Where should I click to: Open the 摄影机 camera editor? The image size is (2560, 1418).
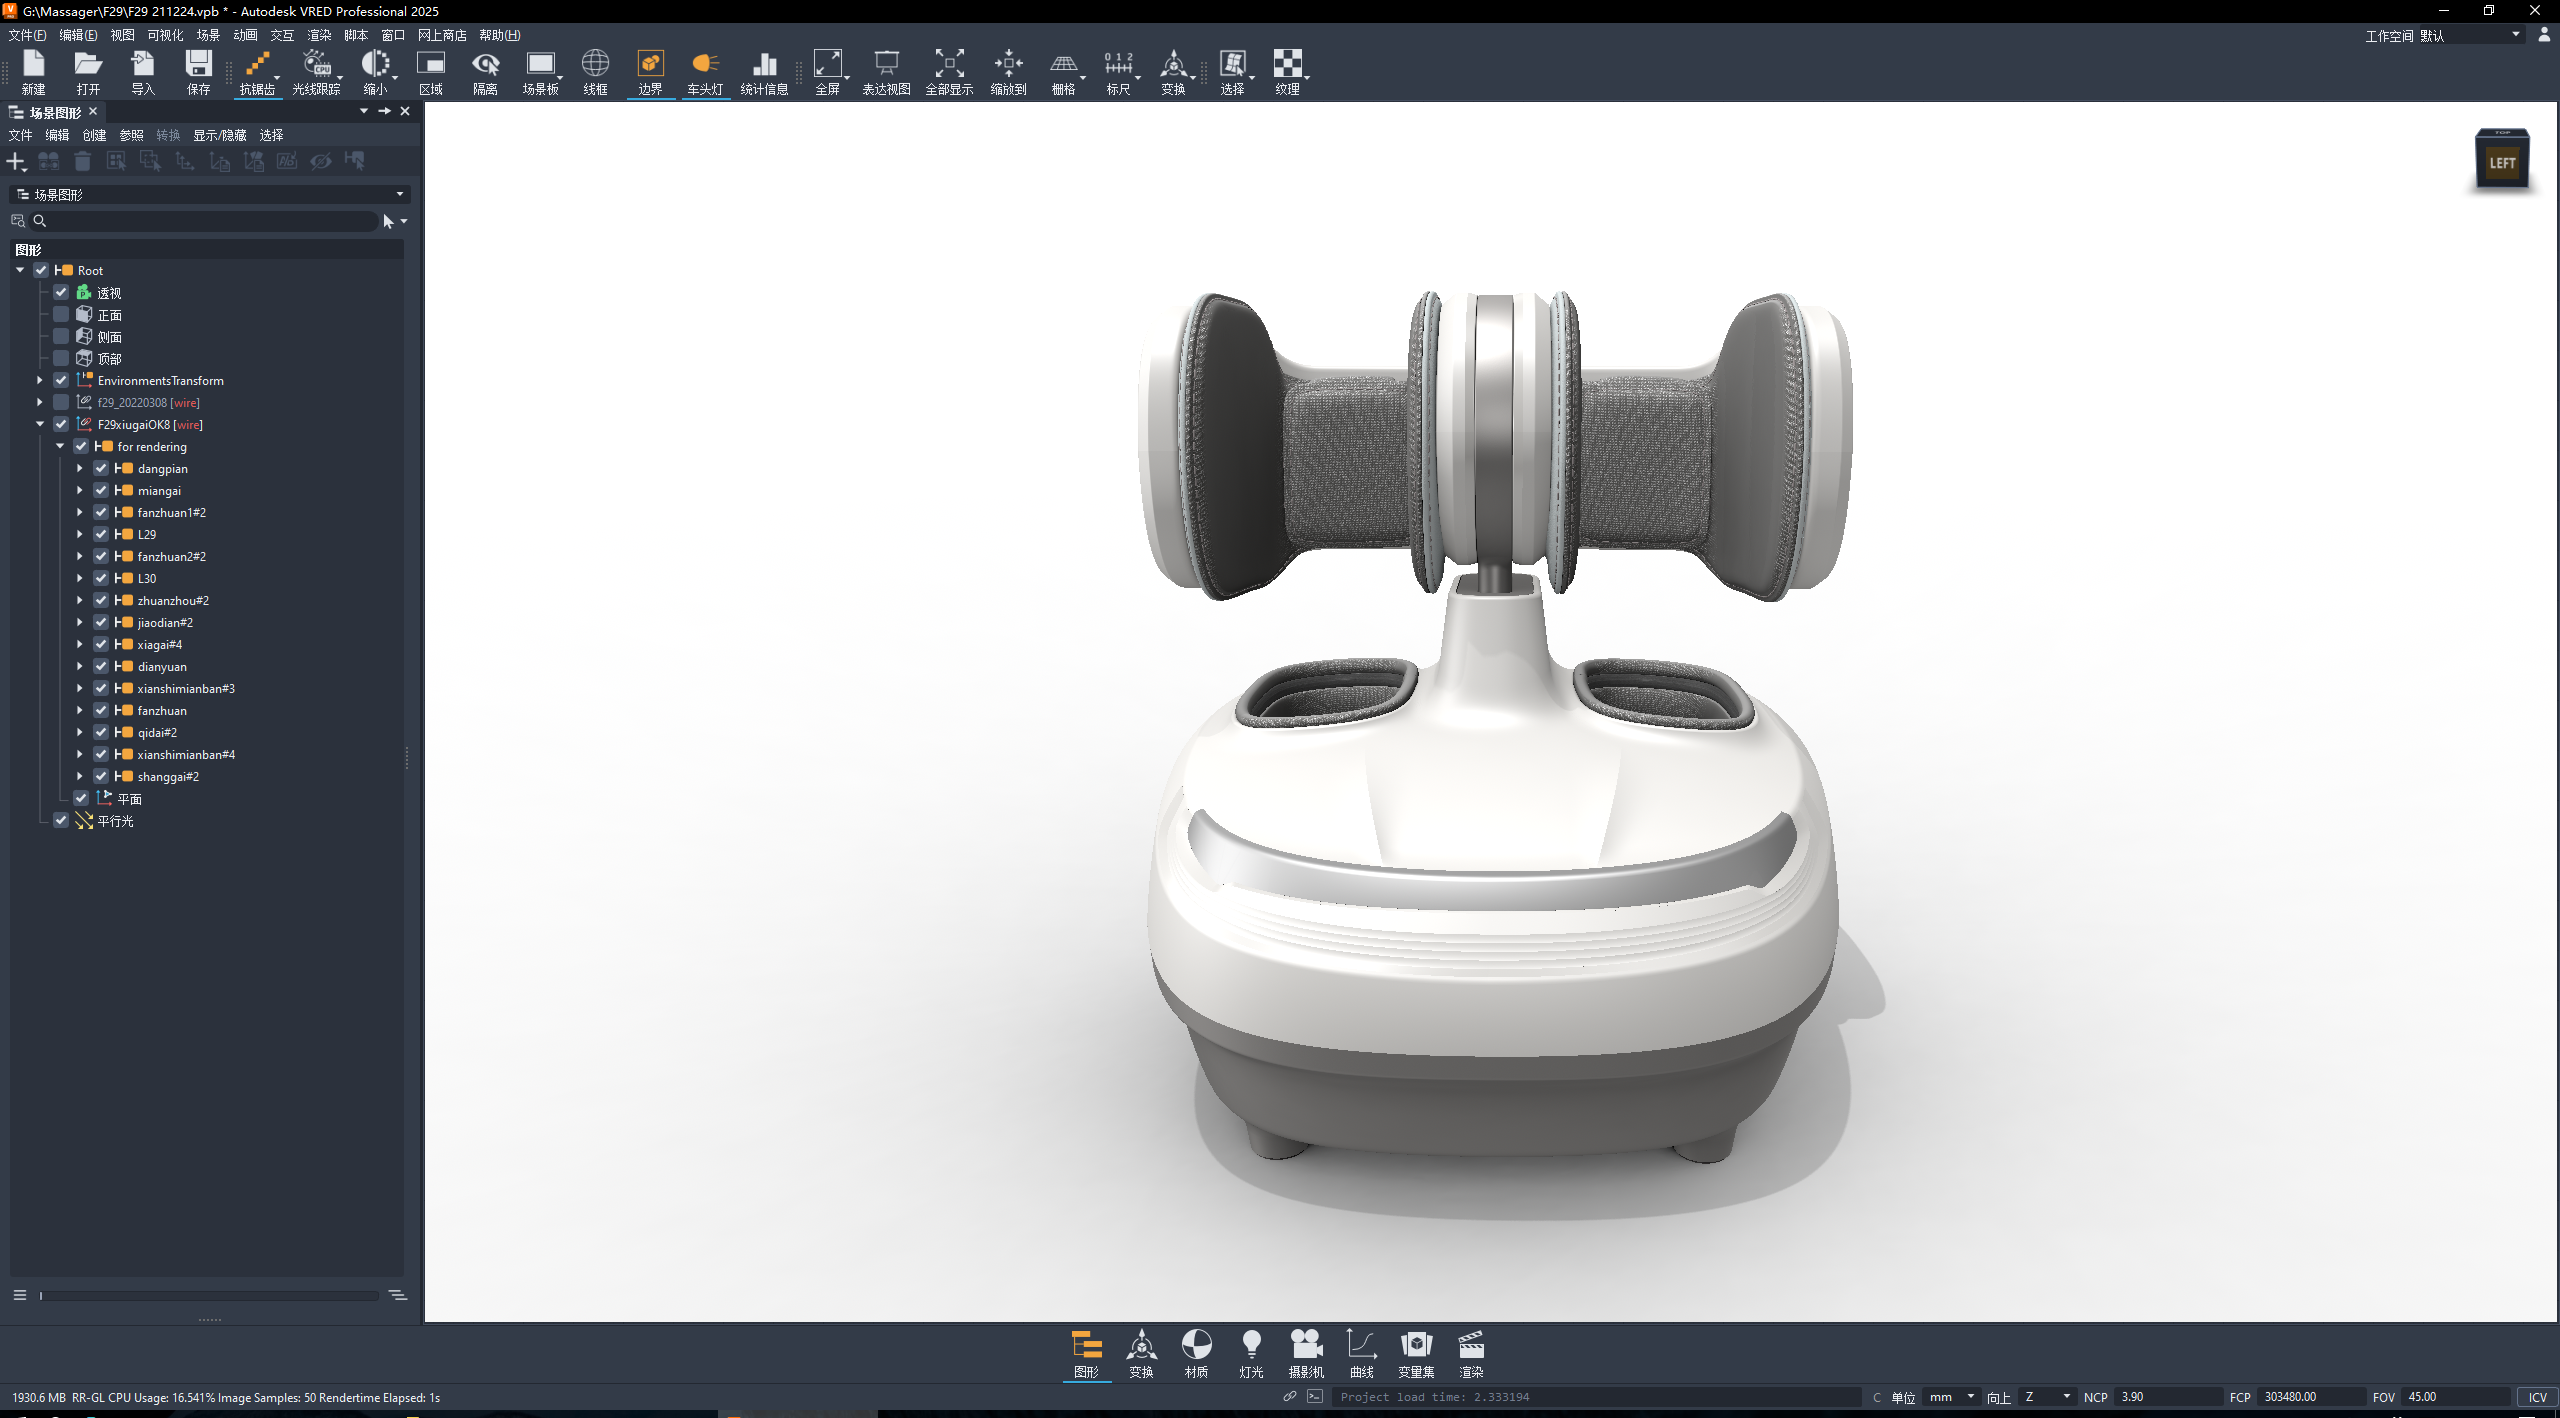1306,1353
